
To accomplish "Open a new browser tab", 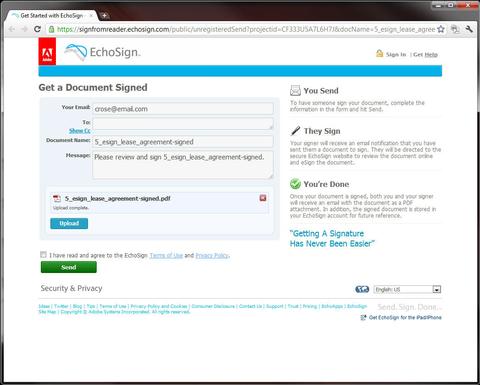I will [104, 15].
